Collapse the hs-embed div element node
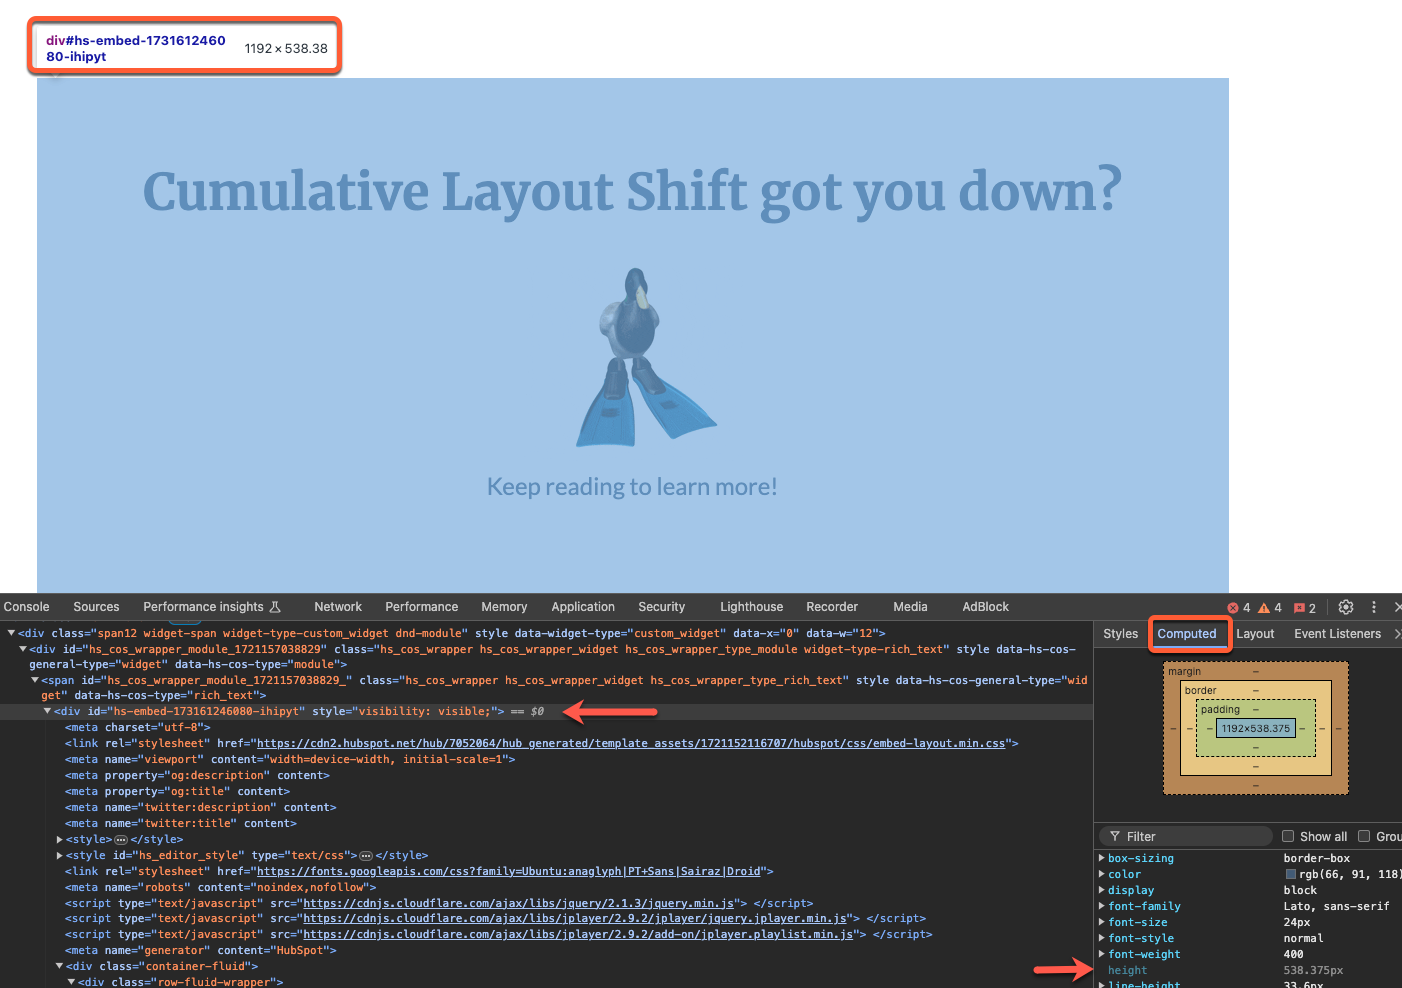1402x988 pixels. click(46, 711)
